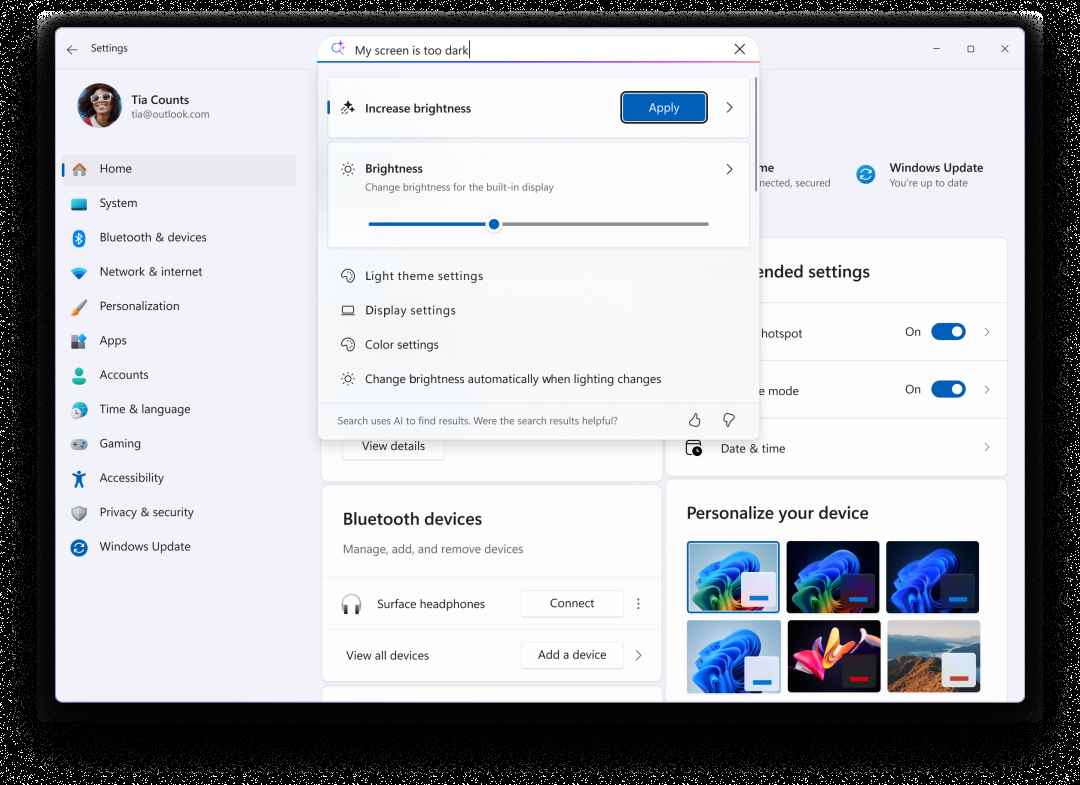This screenshot has height=785, width=1080.
Task: Click the Windows Update sync icon in header
Action: point(865,175)
